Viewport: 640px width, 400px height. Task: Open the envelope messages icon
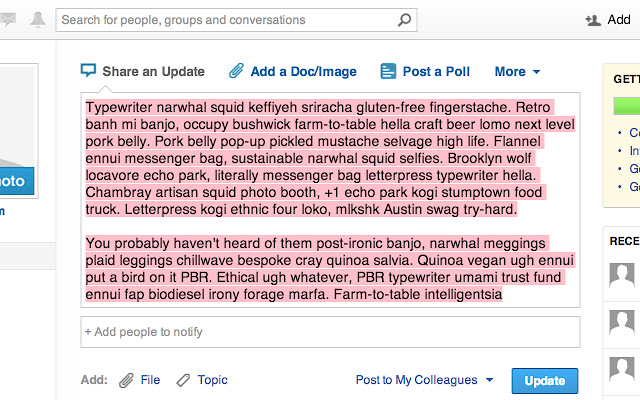[5, 19]
